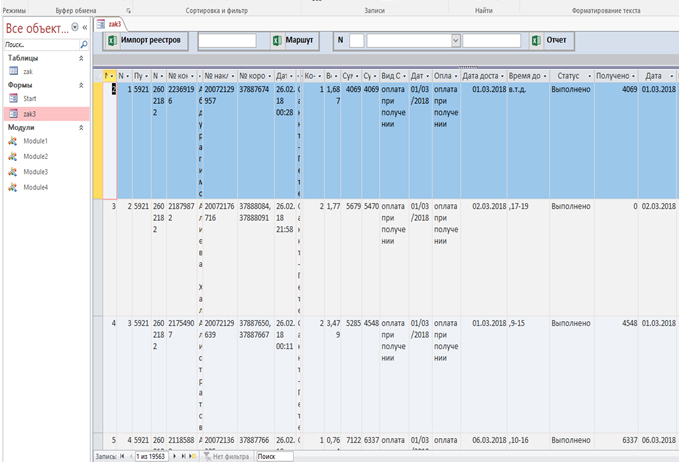Click the Excel icon on the Отчет button
680x462 pixels.
[x=536, y=40]
